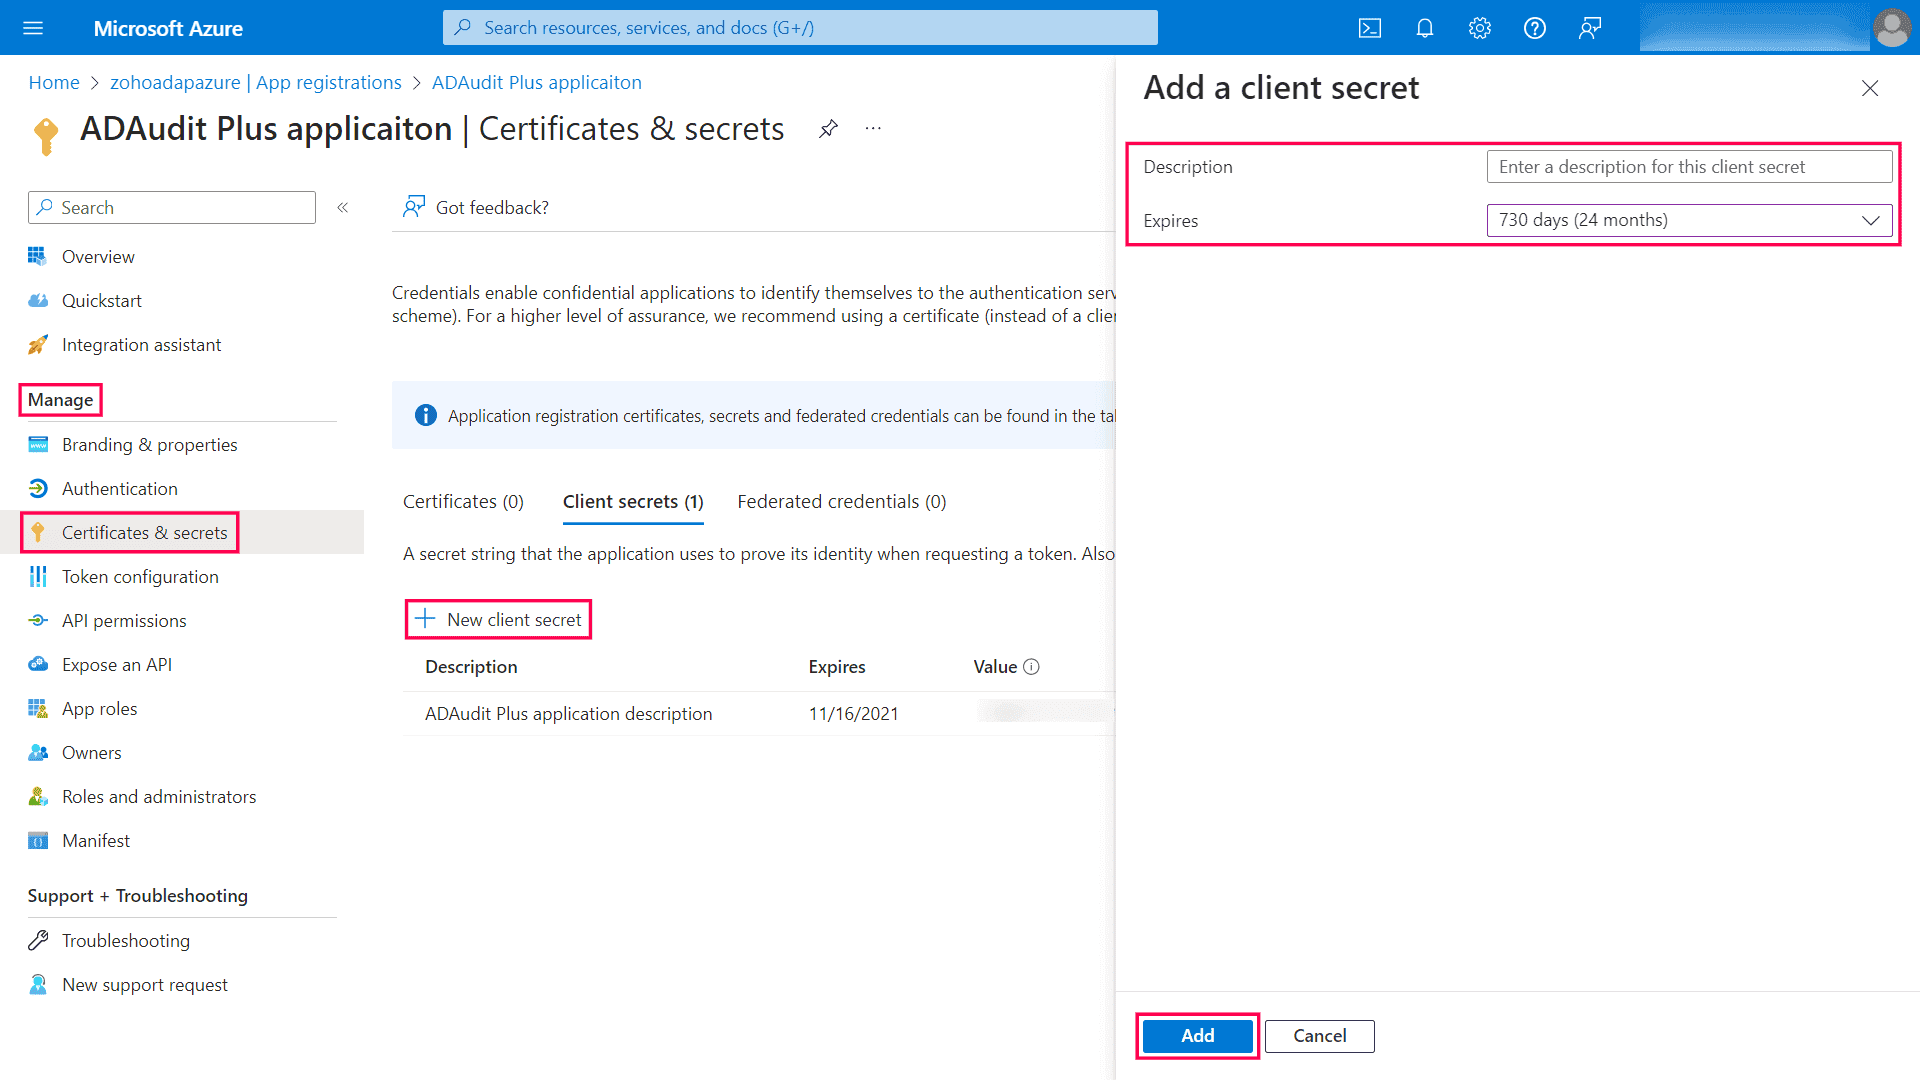The height and width of the screenshot is (1080, 1920).
Task: Open the Token configuration sidebar icon
Action: (37, 576)
